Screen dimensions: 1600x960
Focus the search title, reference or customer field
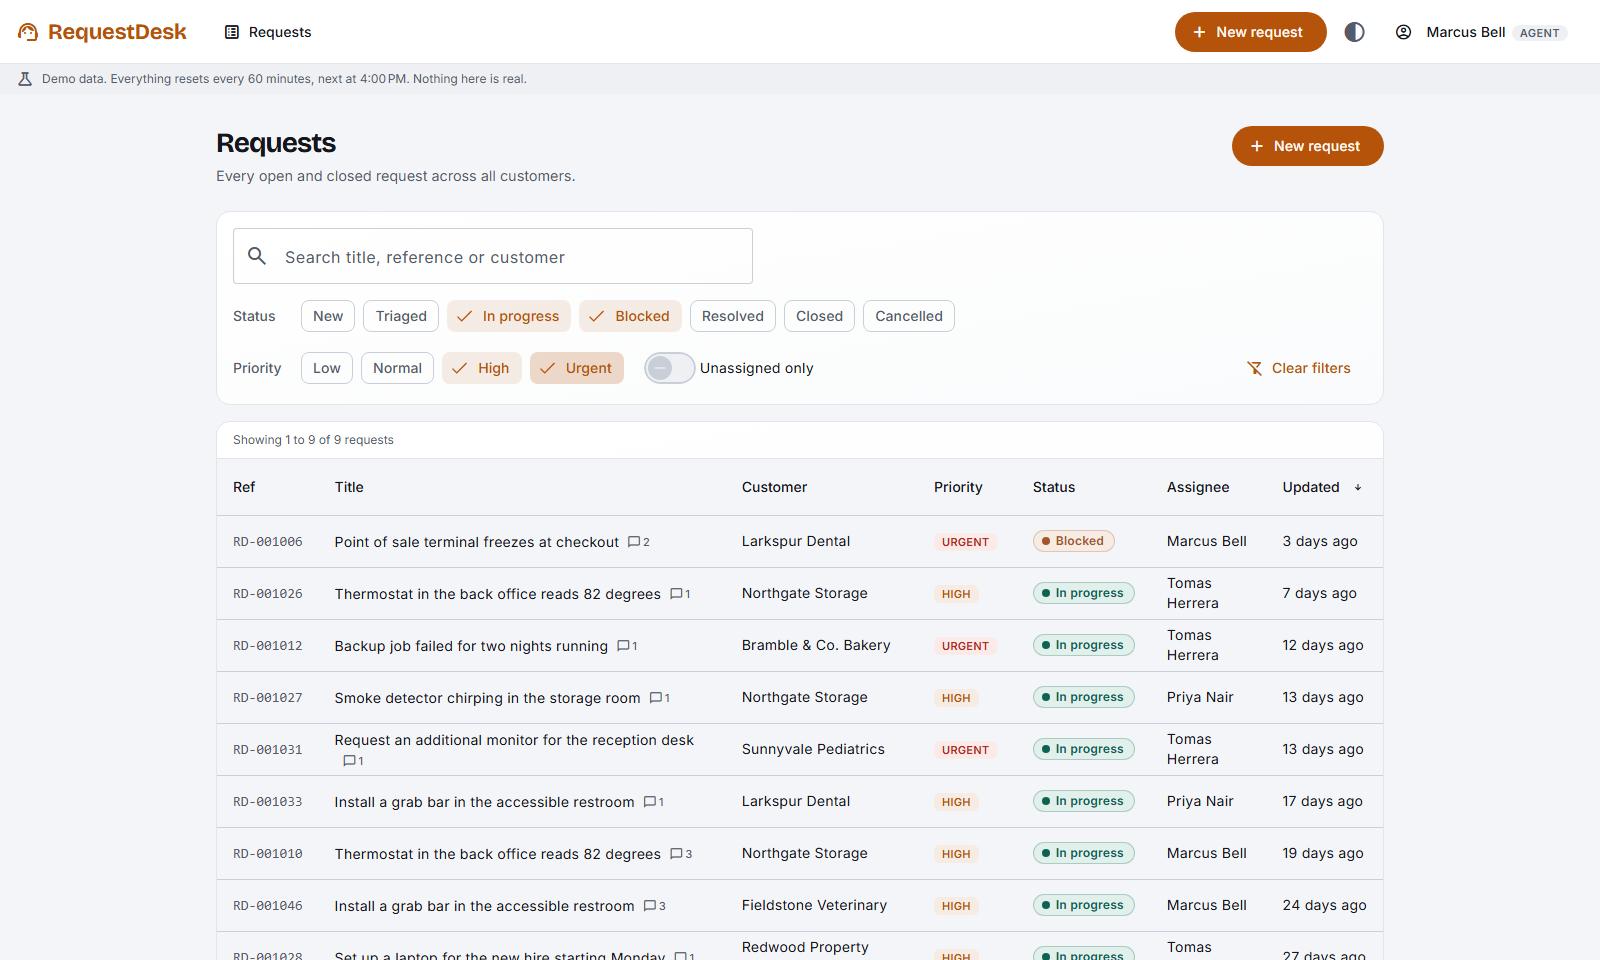pos(493,256)
